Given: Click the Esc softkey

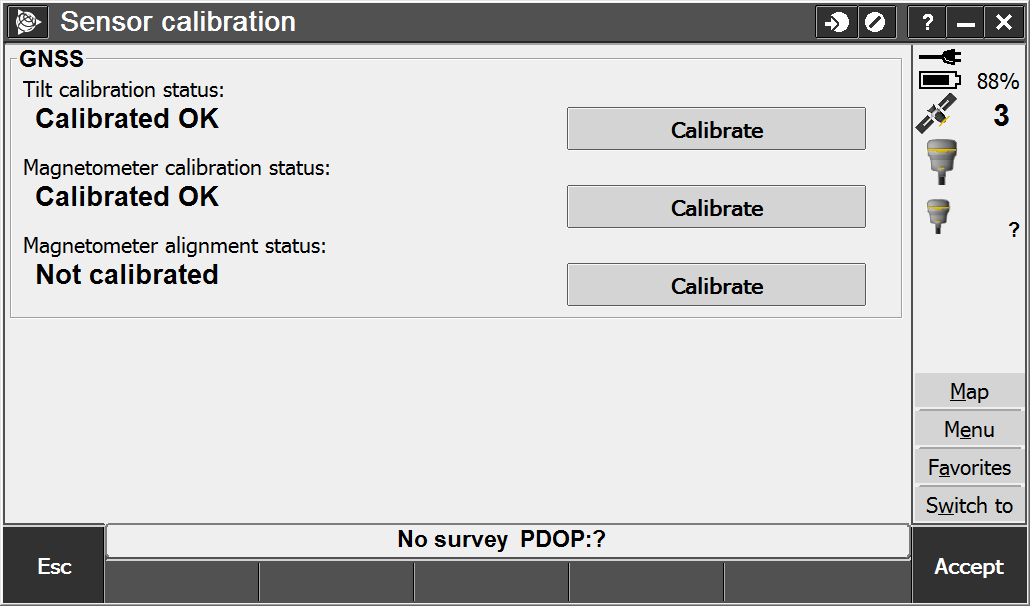Looking at the screenshot, I should (x=54, y=566).
